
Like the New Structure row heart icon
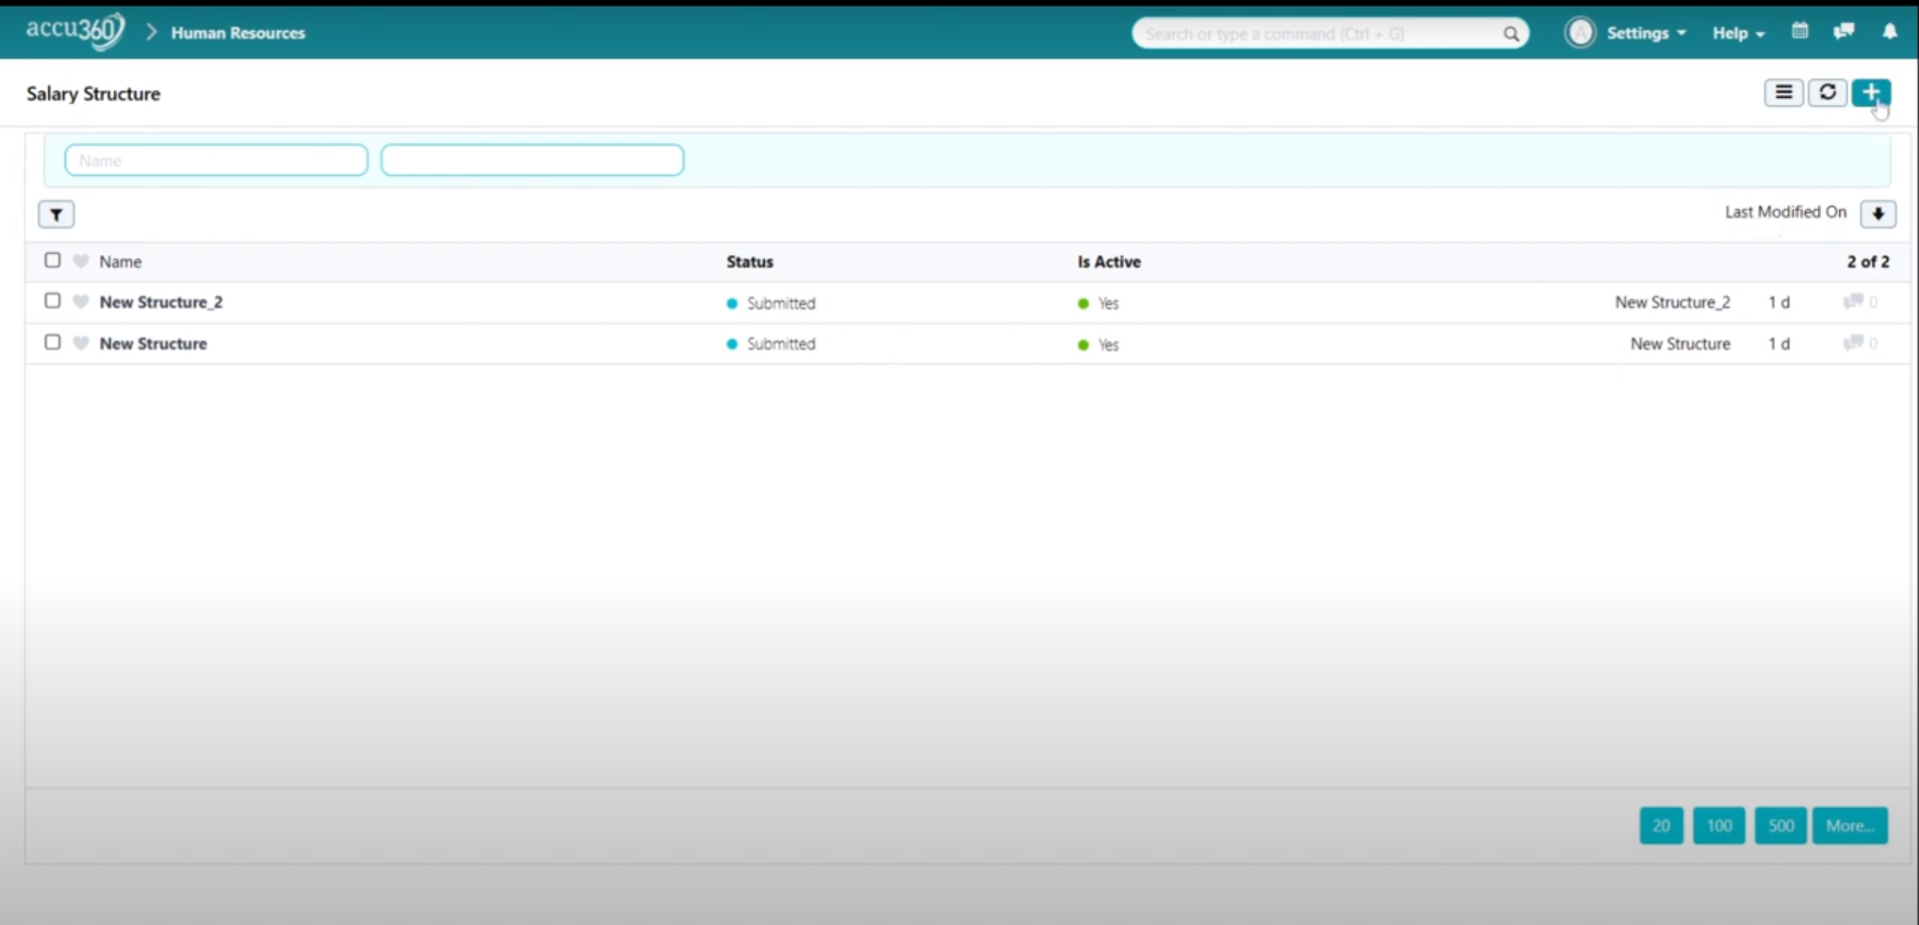tap(81, 343)
